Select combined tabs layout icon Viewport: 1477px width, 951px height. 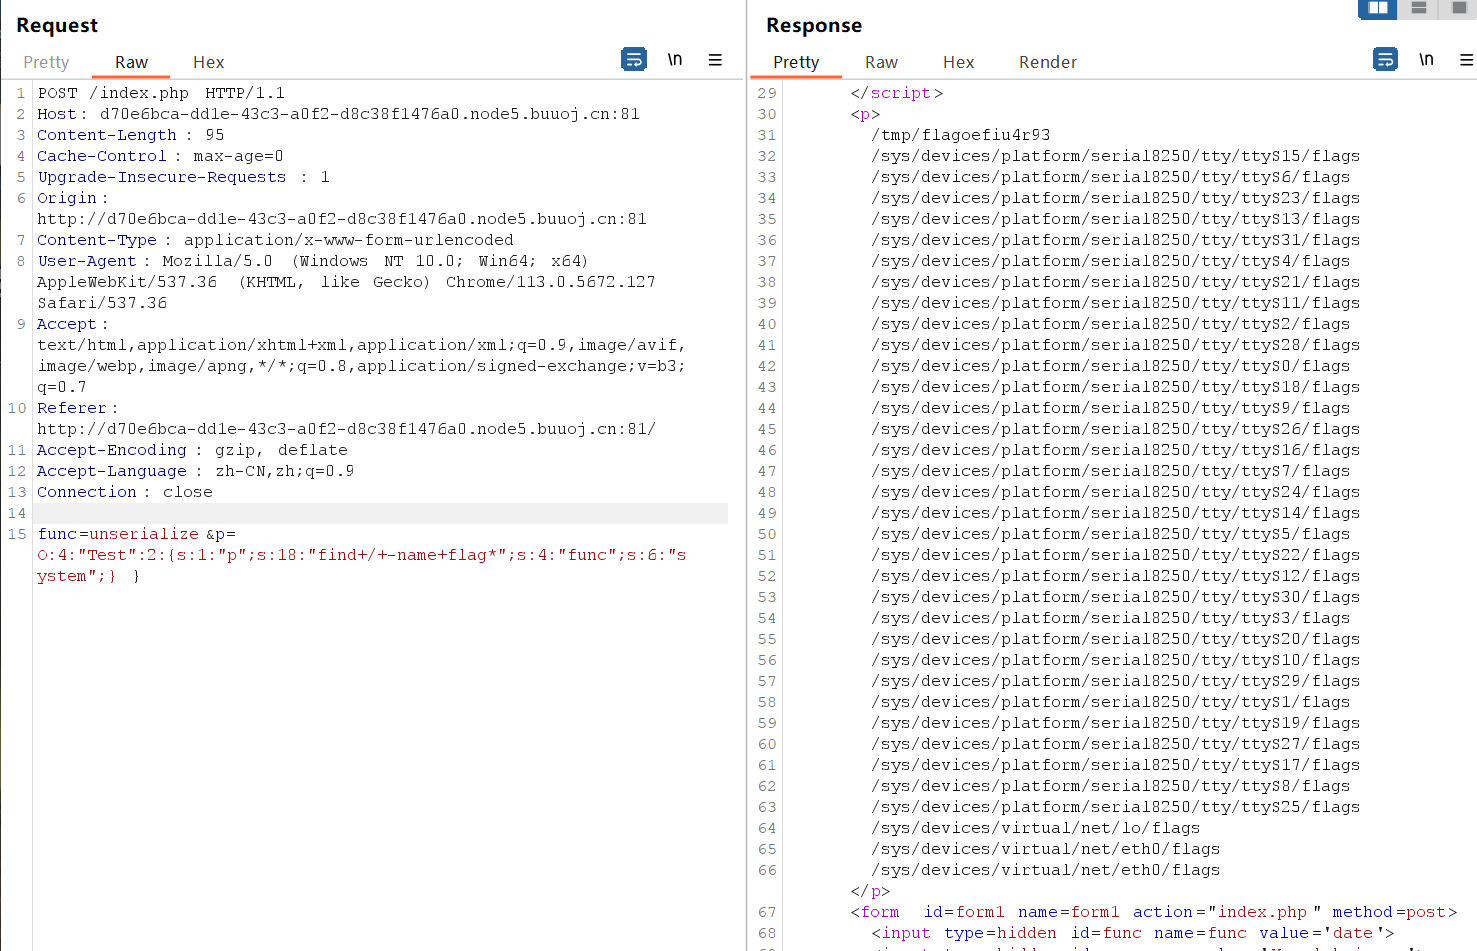(1458, 8)
